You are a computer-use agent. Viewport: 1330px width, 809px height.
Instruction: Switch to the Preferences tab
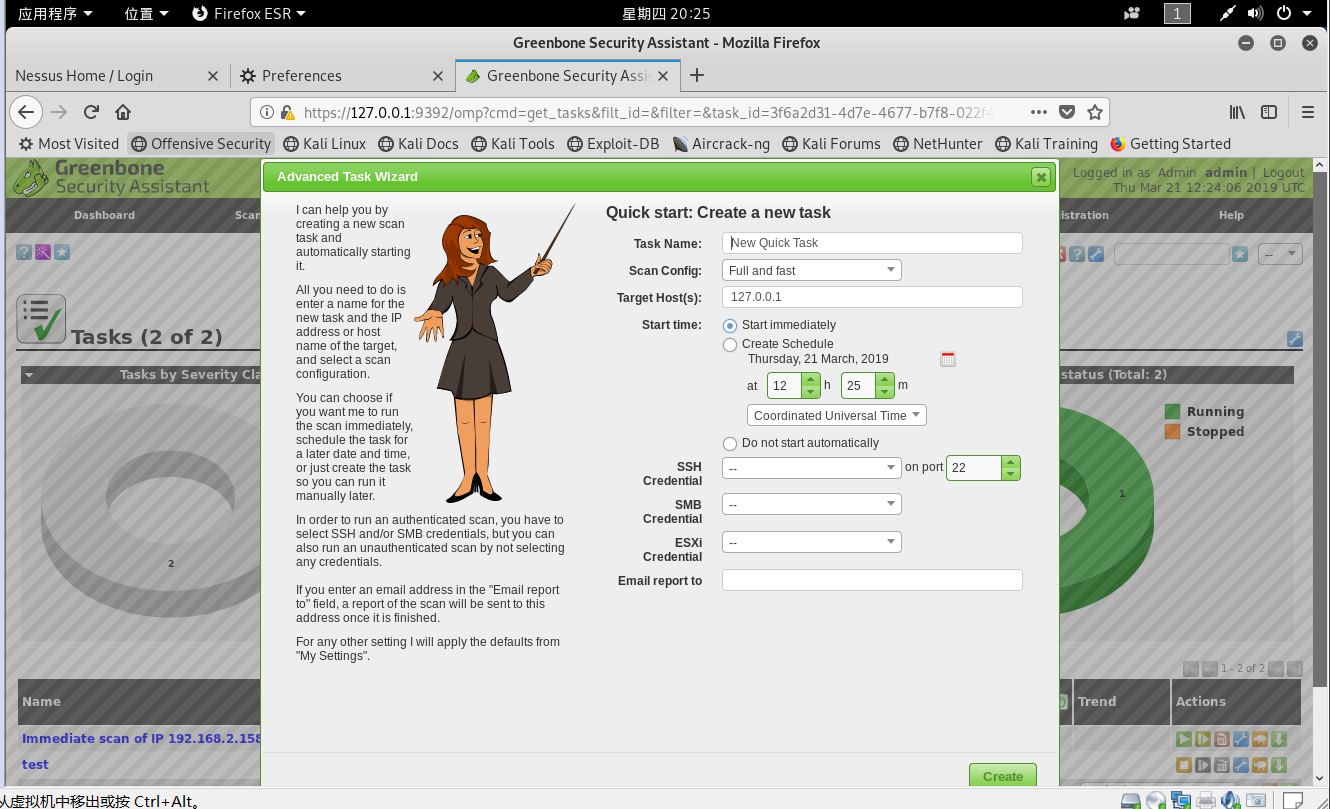pos(342,76)
